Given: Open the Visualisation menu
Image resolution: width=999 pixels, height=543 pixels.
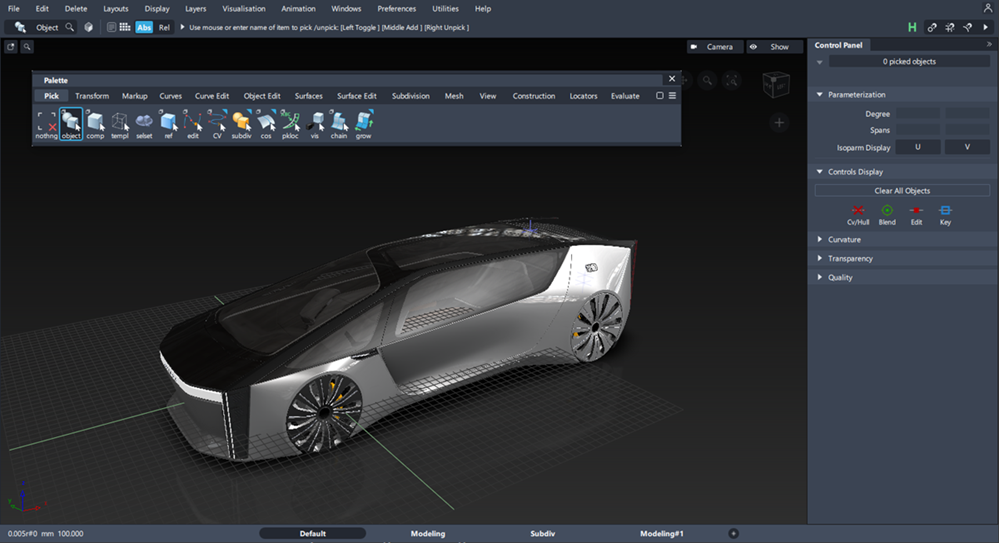Looking at the screenshot, I should 243,8.
